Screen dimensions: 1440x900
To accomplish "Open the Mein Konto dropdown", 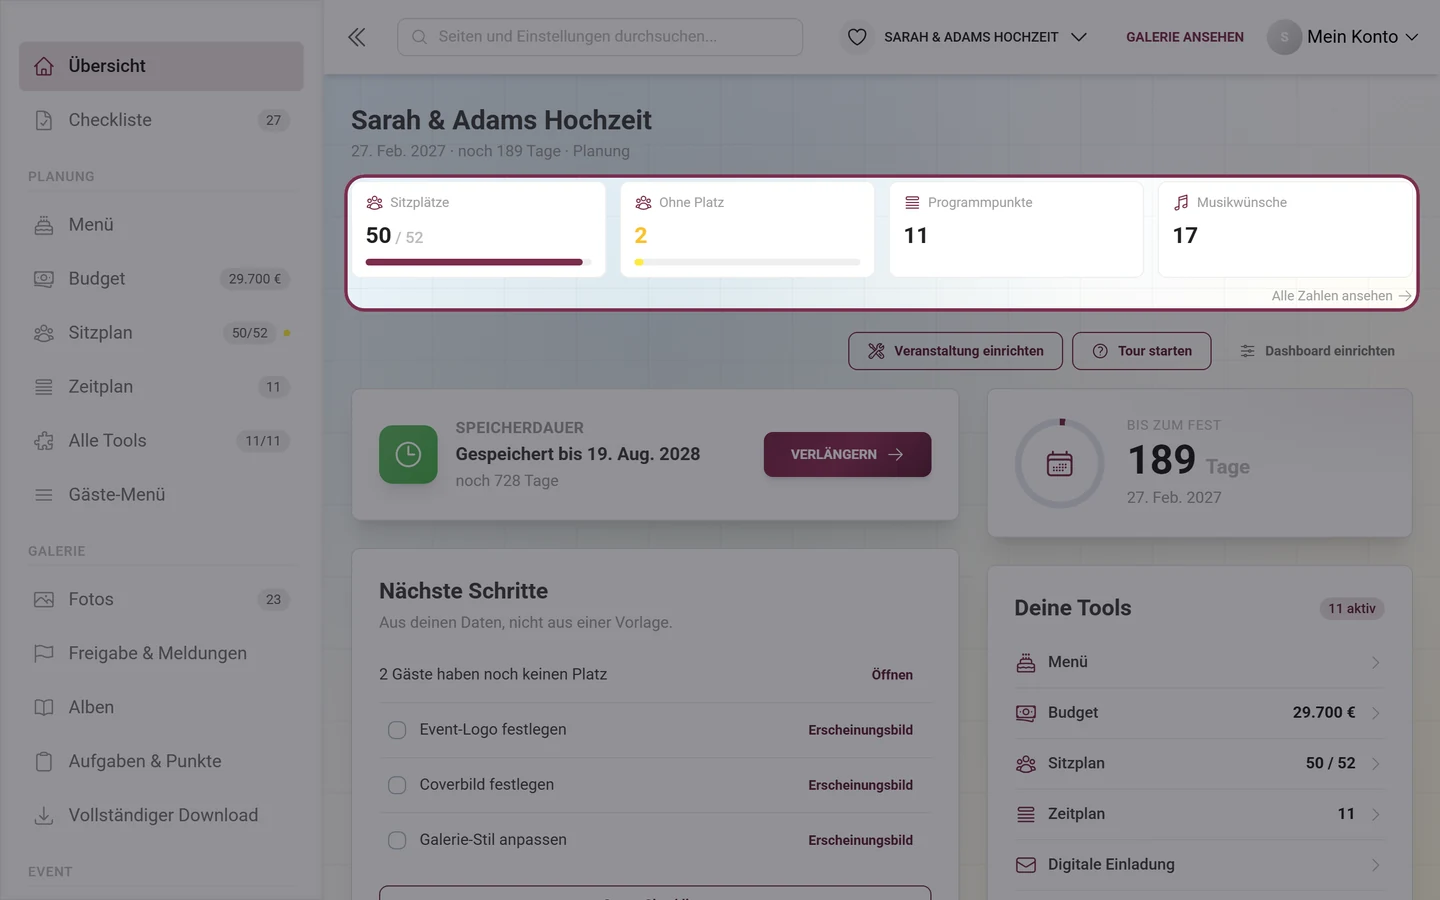I will (x=1343, y=37).
